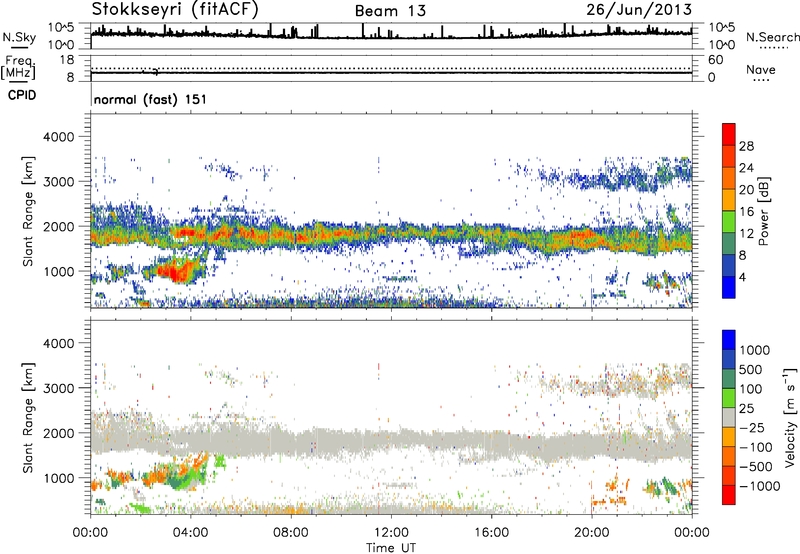Click the blue bottom segment of power colorbar

(729, 287)
